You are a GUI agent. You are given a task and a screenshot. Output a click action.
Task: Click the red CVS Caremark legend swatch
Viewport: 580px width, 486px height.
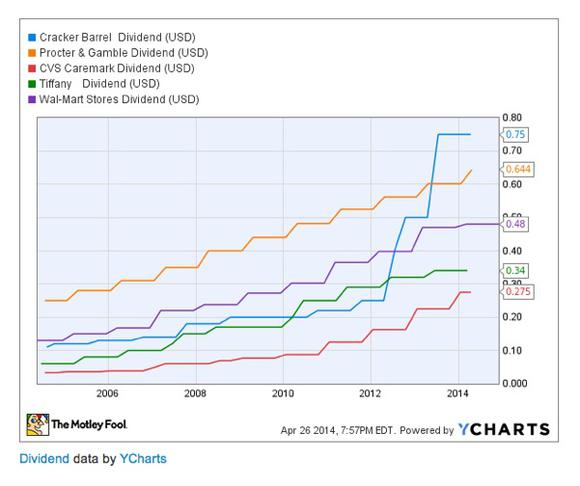tap(32, 68)
